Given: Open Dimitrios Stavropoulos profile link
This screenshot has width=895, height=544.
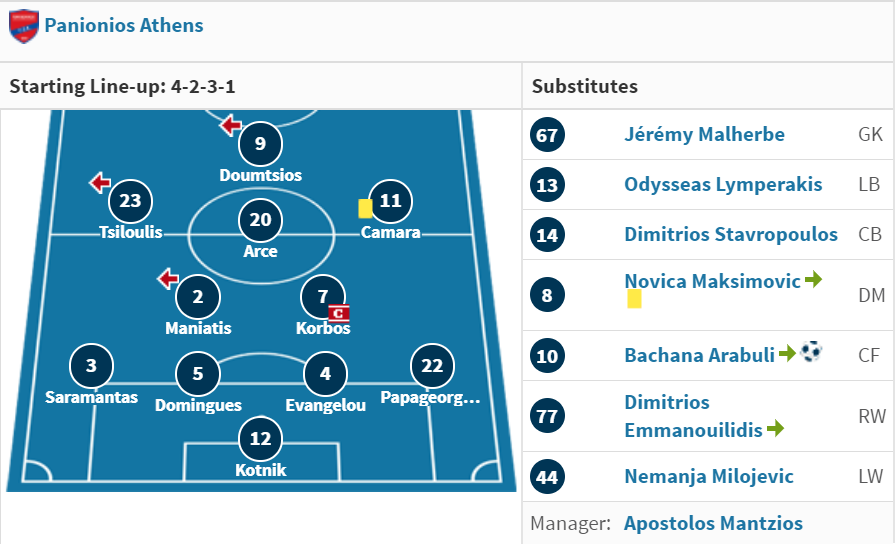Looking at the screenshot, I should [731, 234].
